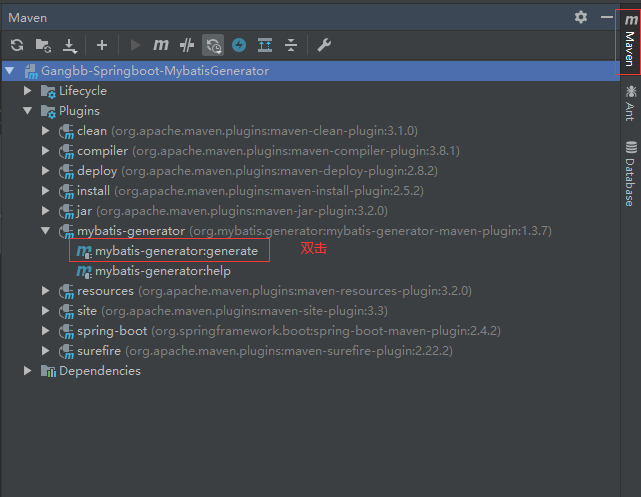Run Maven build play icon

point(135,45)
